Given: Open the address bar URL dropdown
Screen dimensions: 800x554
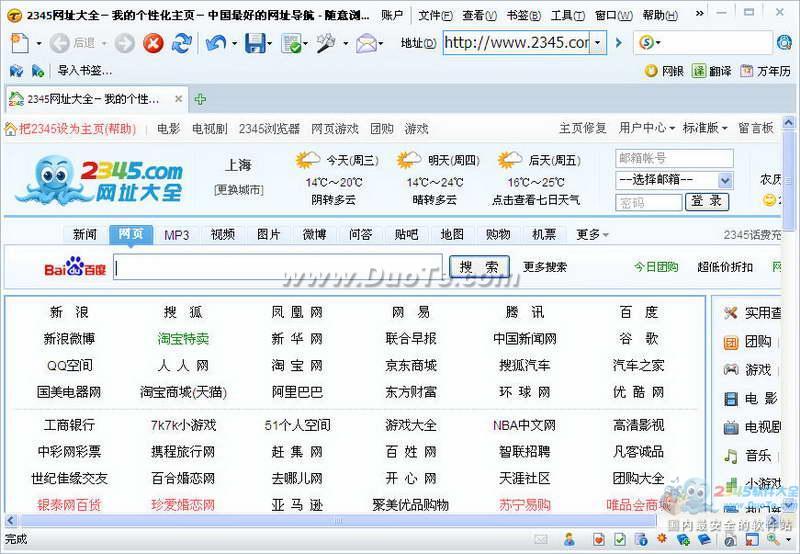Looking at the screenshot, I should pyautogui.click(x=597, y=43).
